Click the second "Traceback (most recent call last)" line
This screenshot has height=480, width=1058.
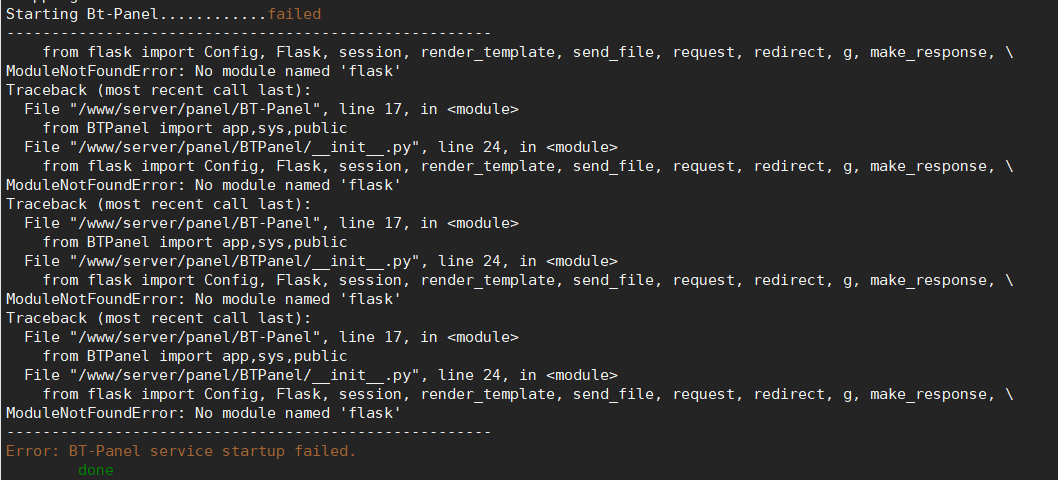pos(159,204)
